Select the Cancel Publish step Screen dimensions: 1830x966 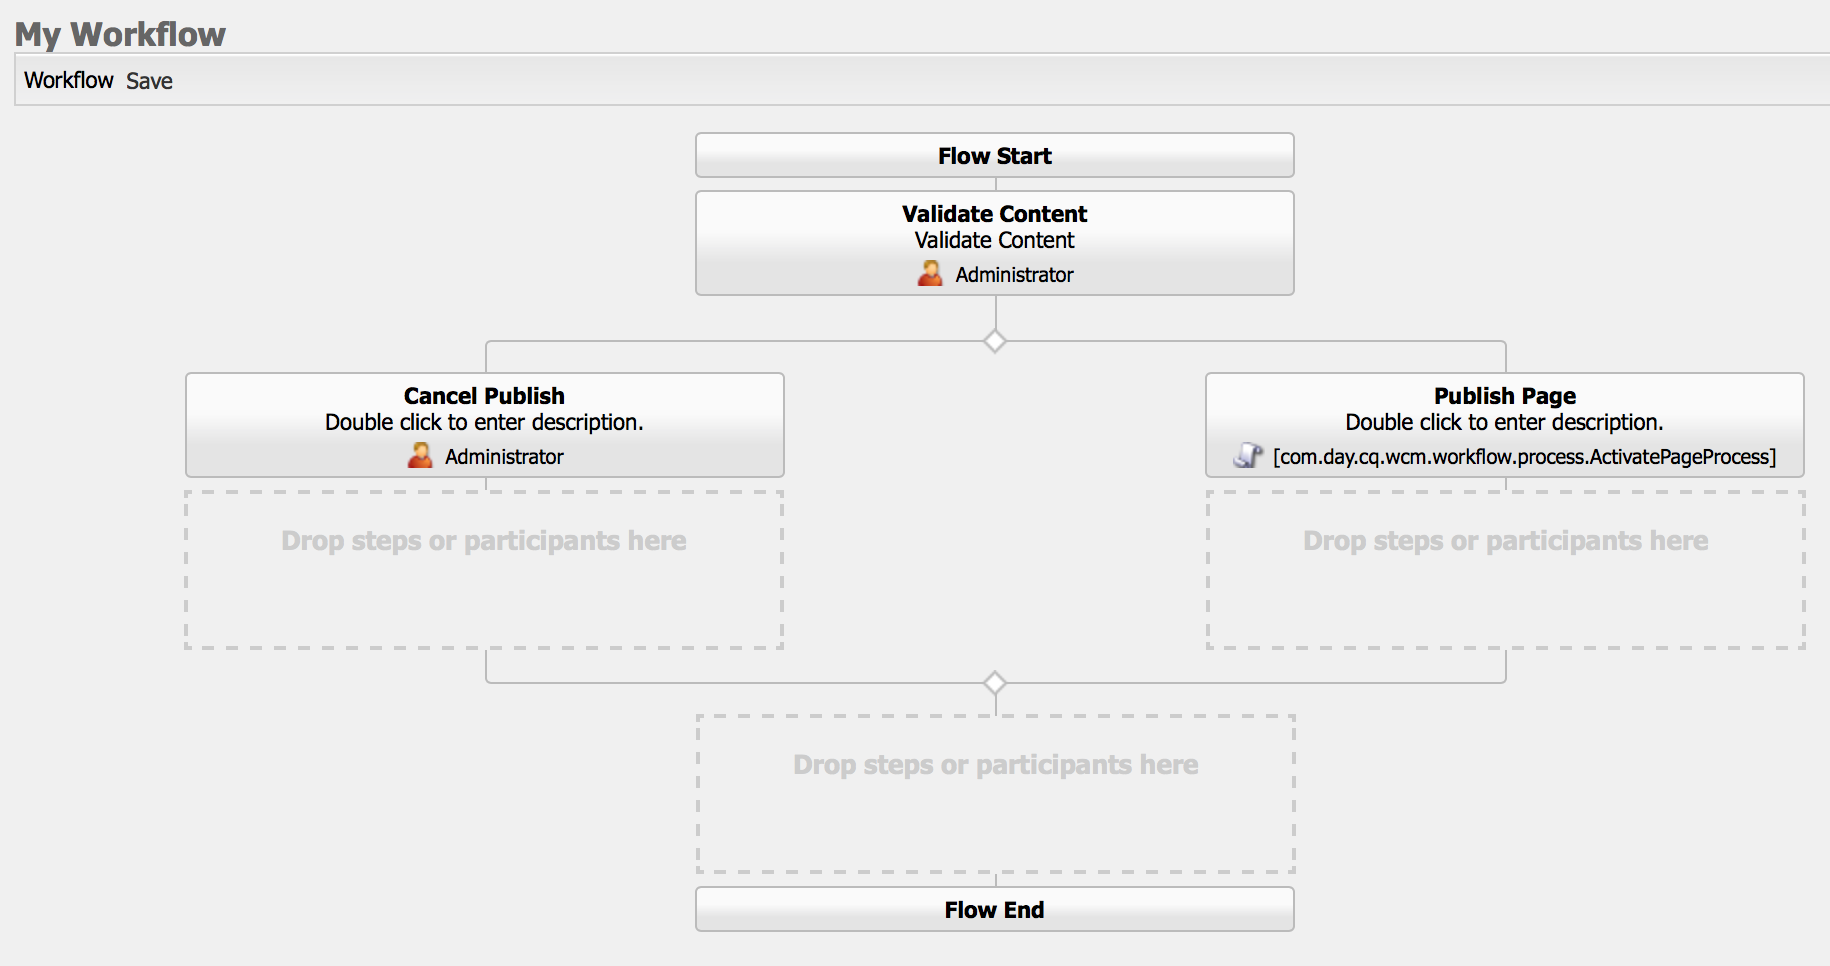tap(484, 395)
